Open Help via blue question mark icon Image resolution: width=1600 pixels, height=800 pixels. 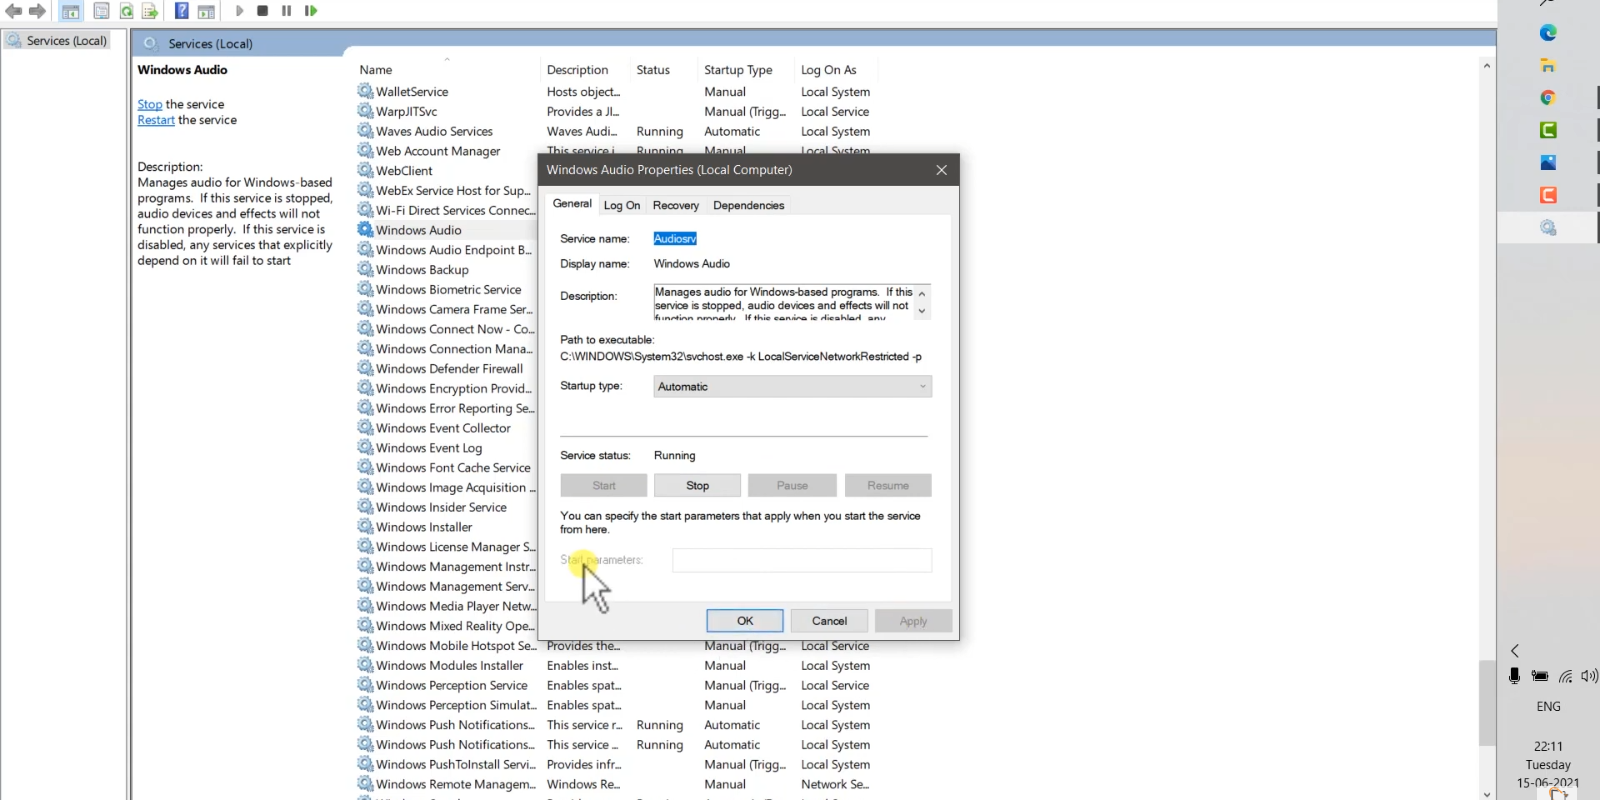(182, 11)
